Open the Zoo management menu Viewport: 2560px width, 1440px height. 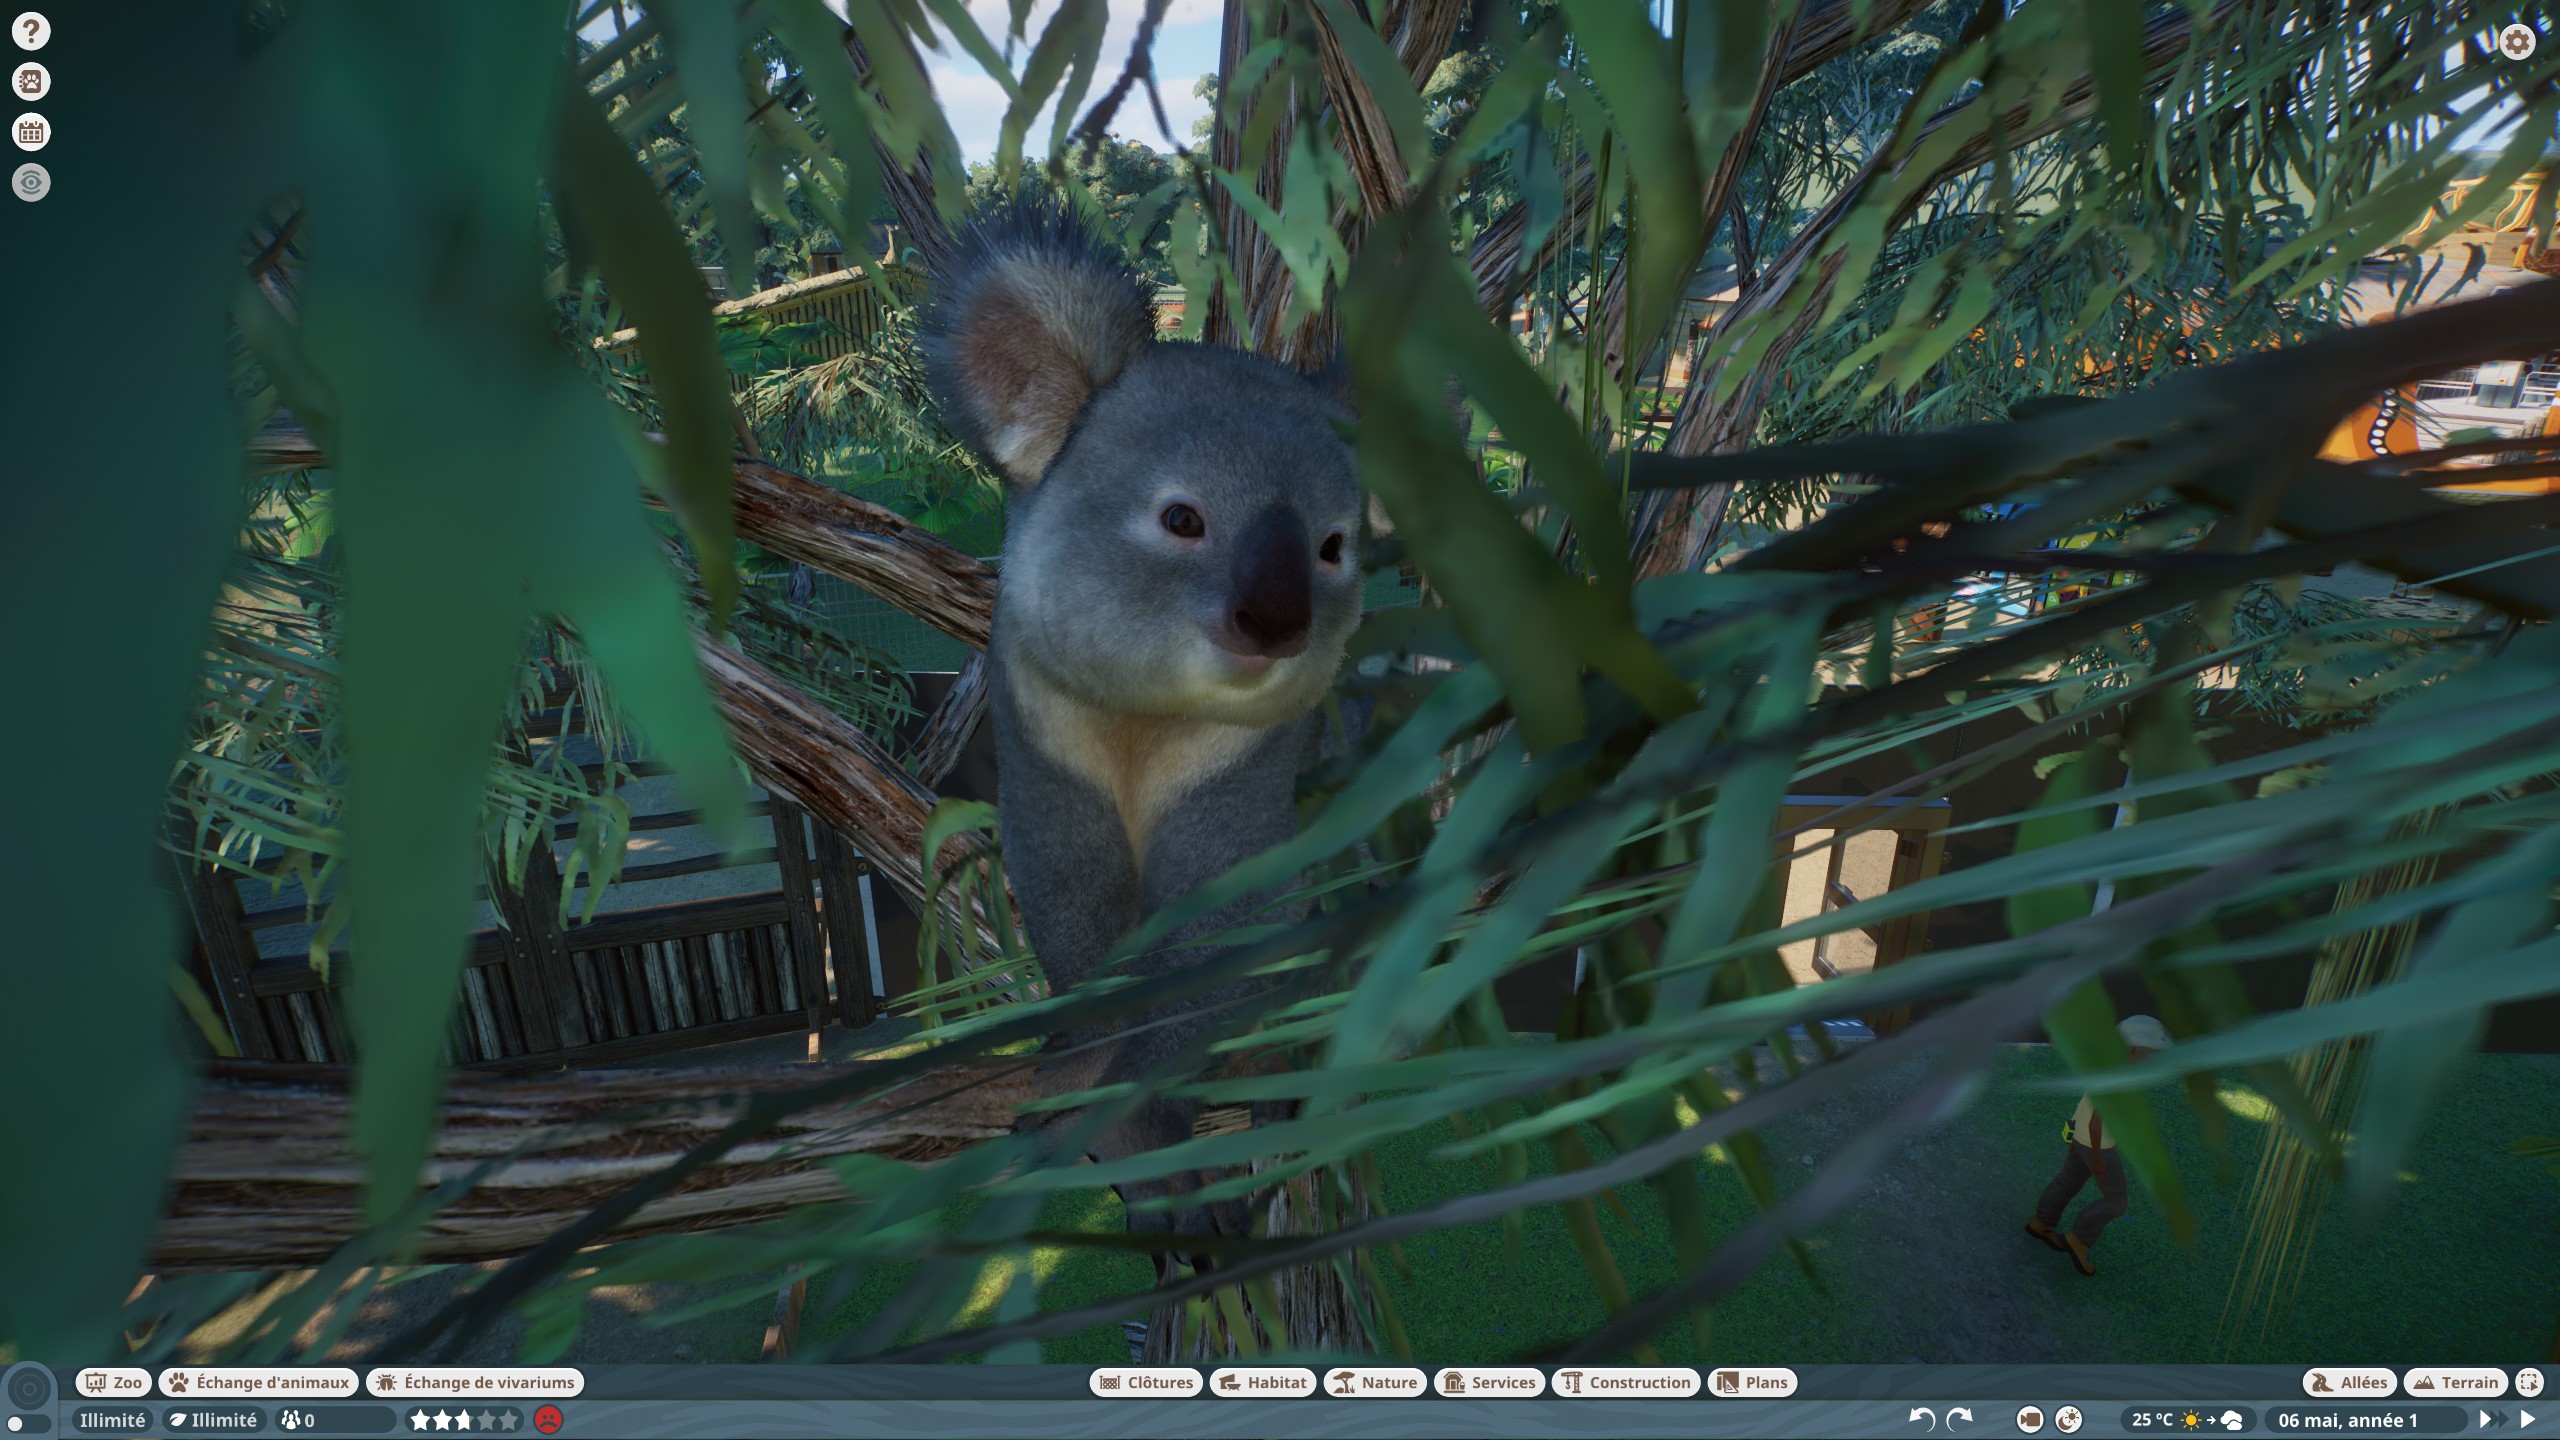pos(114,1382)
